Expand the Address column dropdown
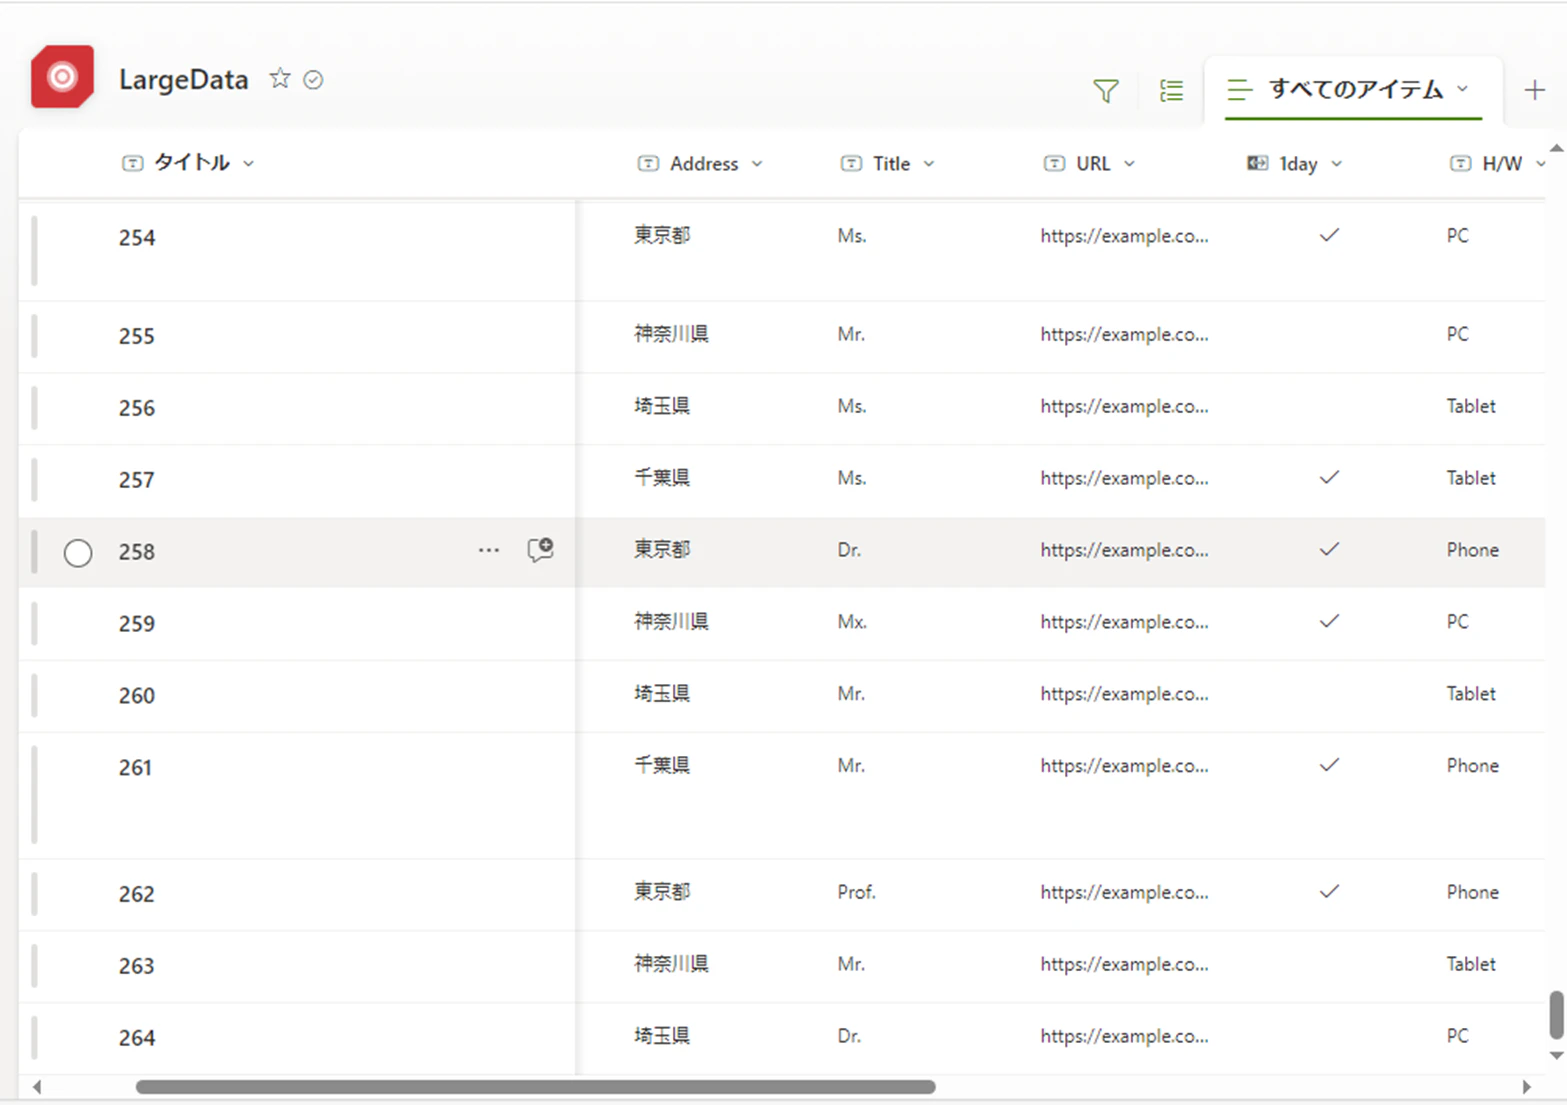Image resolution: width=1567 pixels, height=1105 pixels. [757, 164]
